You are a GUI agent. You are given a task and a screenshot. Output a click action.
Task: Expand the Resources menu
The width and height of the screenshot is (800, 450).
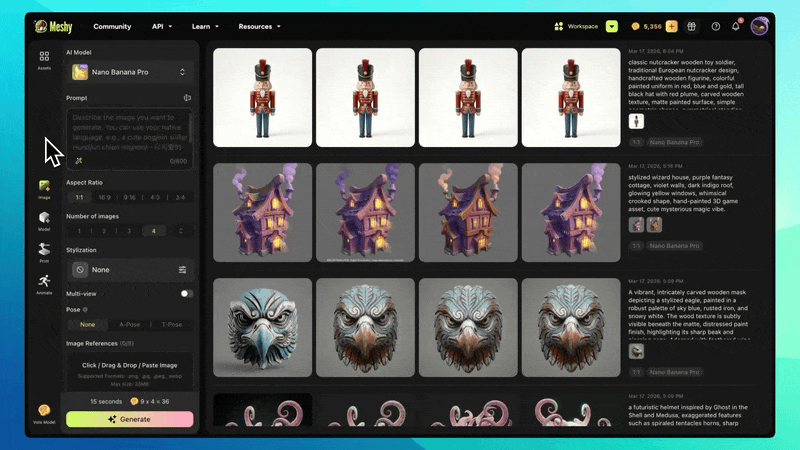click(259, 27)
